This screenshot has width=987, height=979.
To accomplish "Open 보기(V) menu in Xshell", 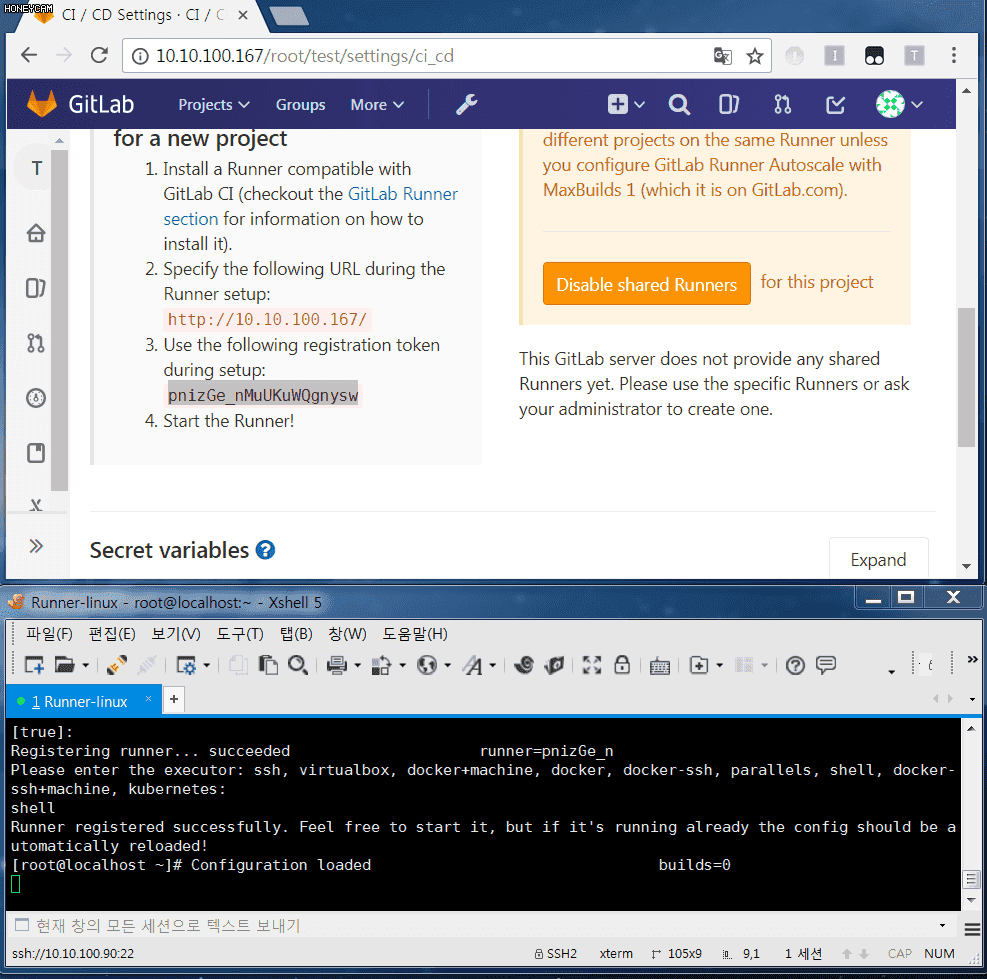I will (176, 634).
